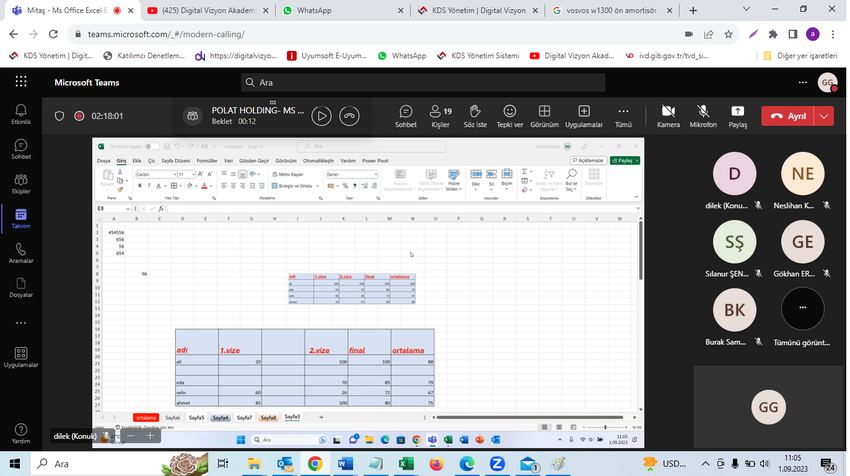This screenshot has width=850, height=476.
Task: Click the recording indicator icon
Action: (x=79, y=116)
